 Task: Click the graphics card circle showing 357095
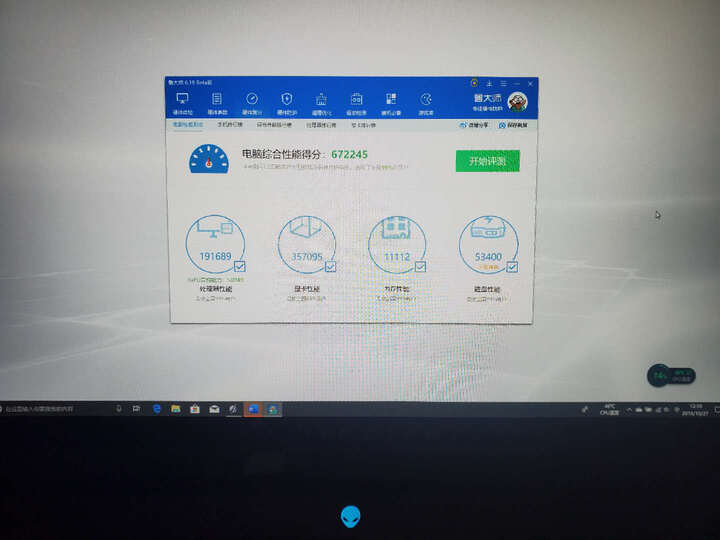[x=307, y=245]
